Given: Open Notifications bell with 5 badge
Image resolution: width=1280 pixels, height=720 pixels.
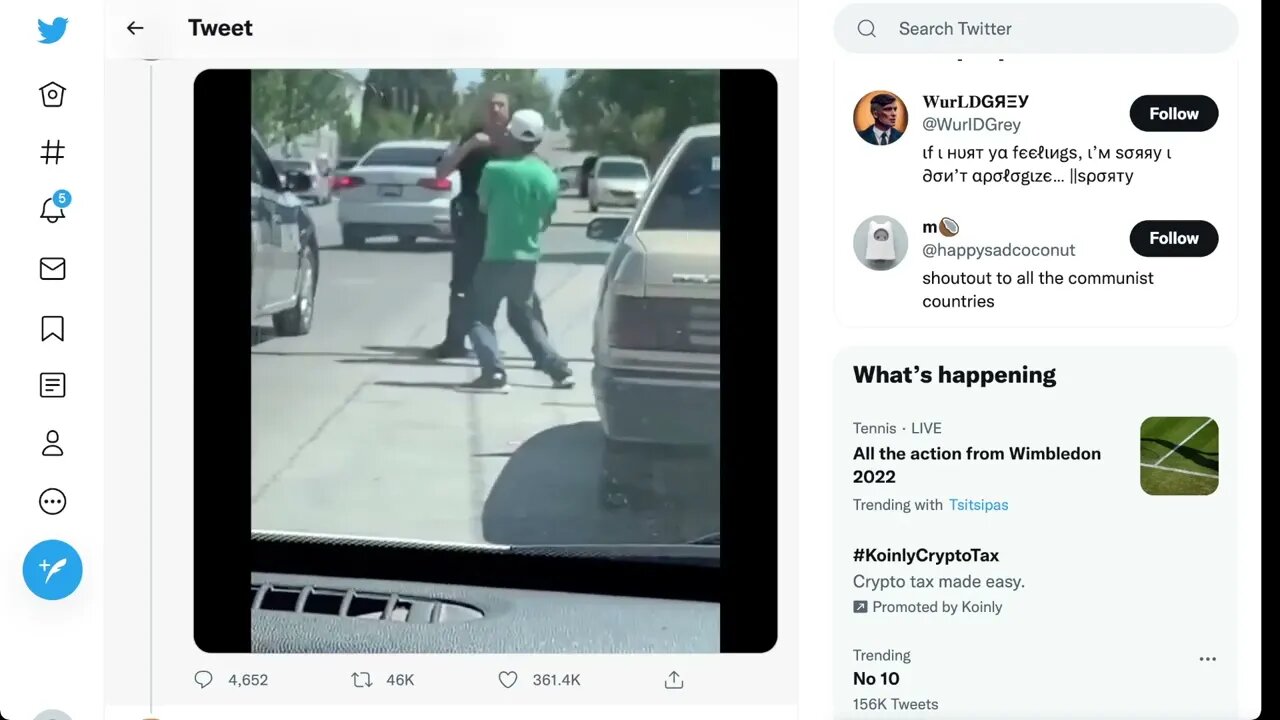Looking at the screenshot, I should tap(53, 208).
